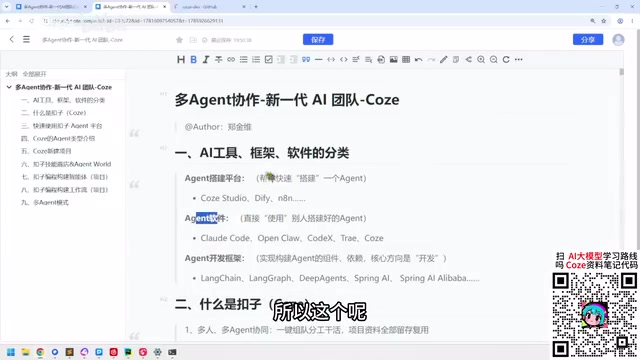Viewport: 640px width, 360px height.
Task: Click the heading 一、AI工具、框架、软件的分类 in the document
Action: click(x=262, y=153)
